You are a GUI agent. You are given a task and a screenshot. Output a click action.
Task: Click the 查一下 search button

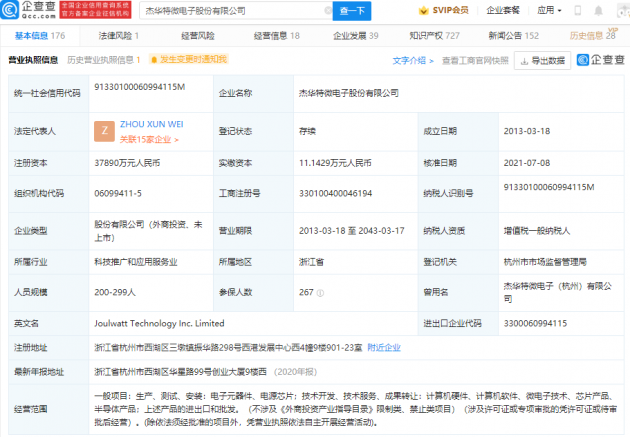click(352, 11)
